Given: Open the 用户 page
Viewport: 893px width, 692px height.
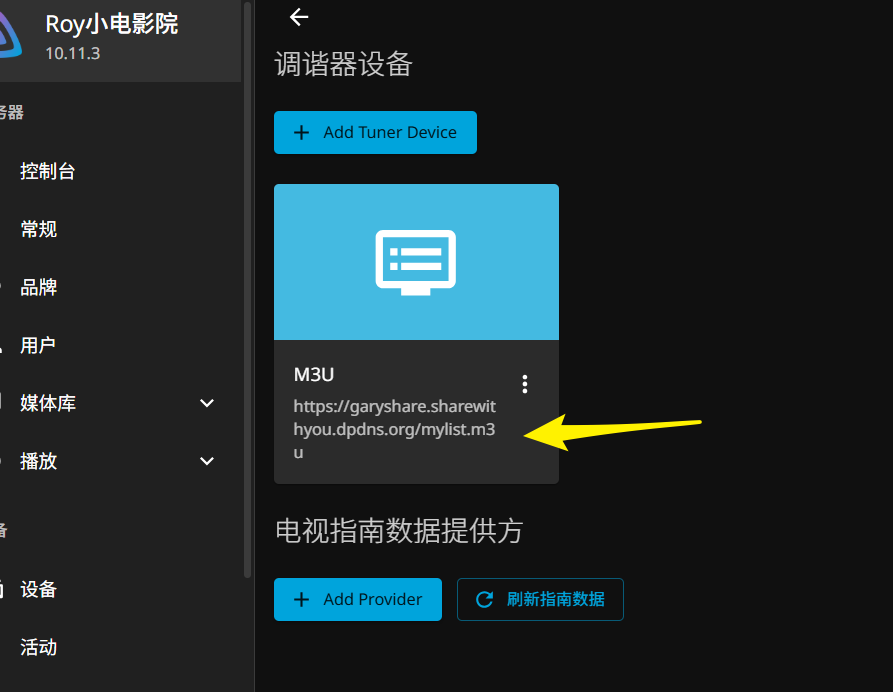Looking at the screenshot, I should coord(39,345).
